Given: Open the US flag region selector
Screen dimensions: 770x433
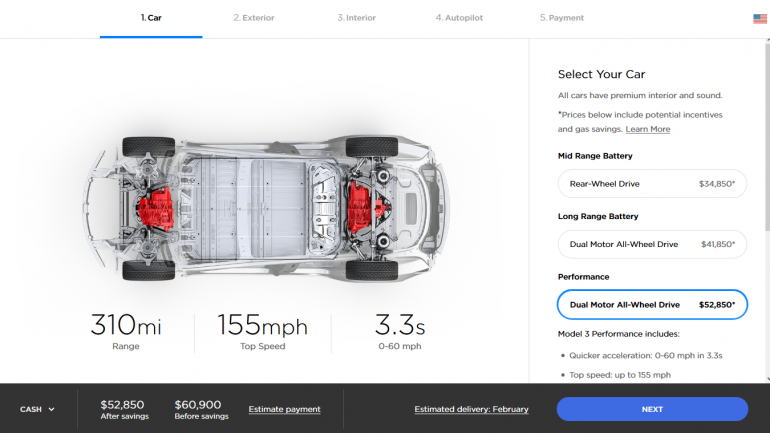Looking at the screenshot, I should point(760,19).
